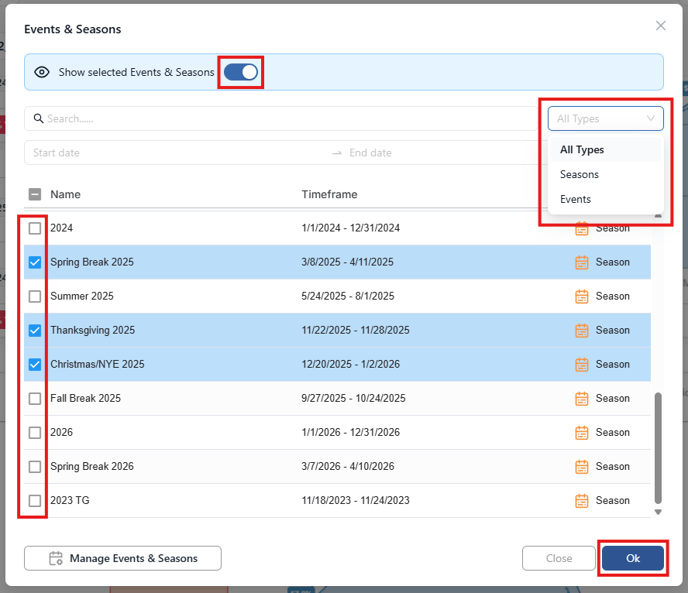688x593 pixels.
Task: Click the calendar icon in Thanksgiving 2025 row
Action: (x=581, y=330)
